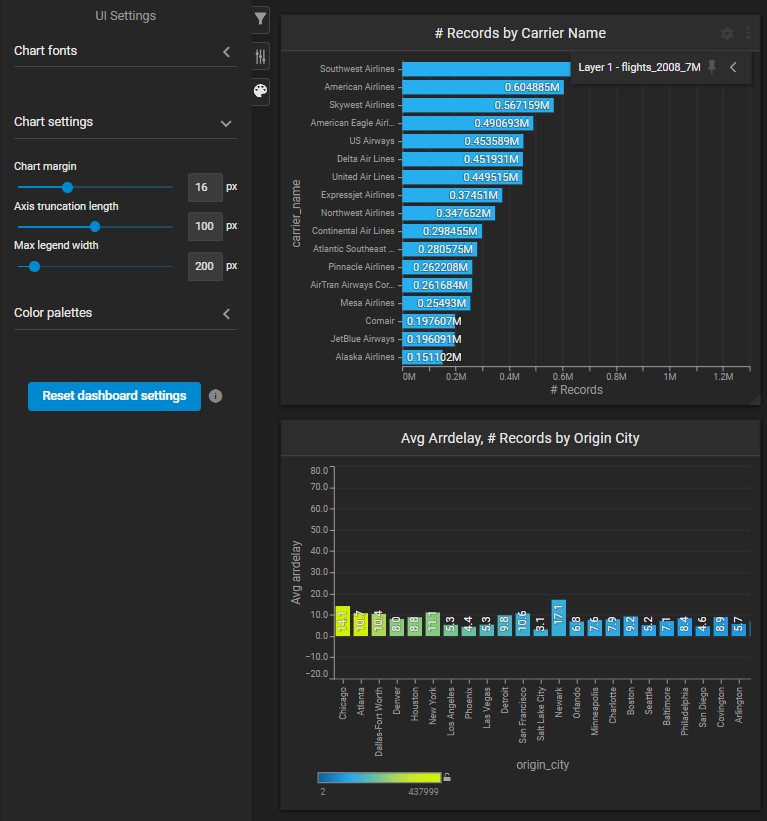767x821 pixels.
Task: Collapse the Layer 1 legend with chevron
Action: [x=733, y=67]
